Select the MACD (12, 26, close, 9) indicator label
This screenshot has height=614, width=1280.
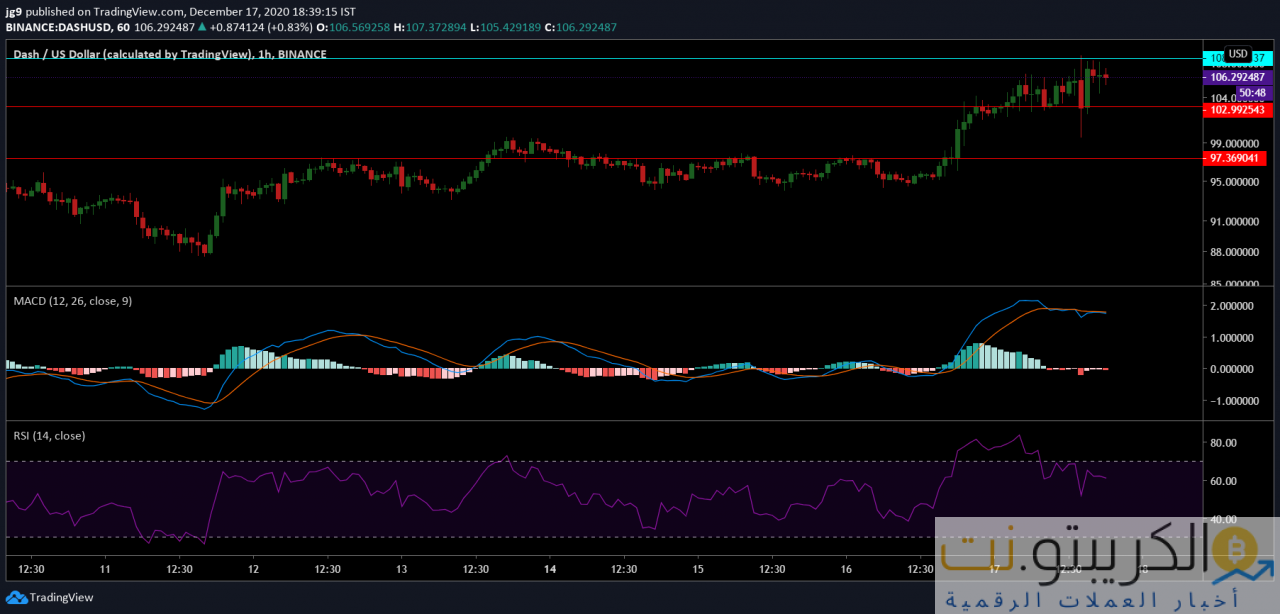tap(71, 300)
